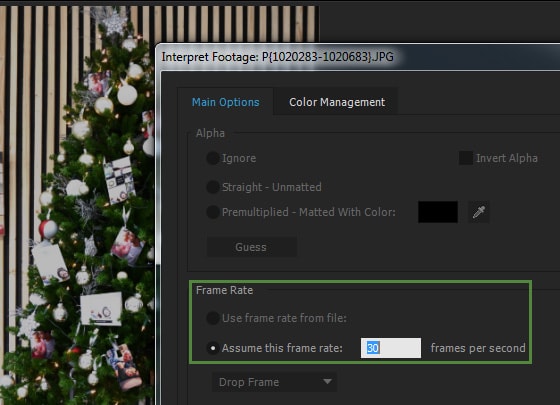Select Premultiplied - Matted With Color option
The image size is (560, 405).
coord(213,212)
